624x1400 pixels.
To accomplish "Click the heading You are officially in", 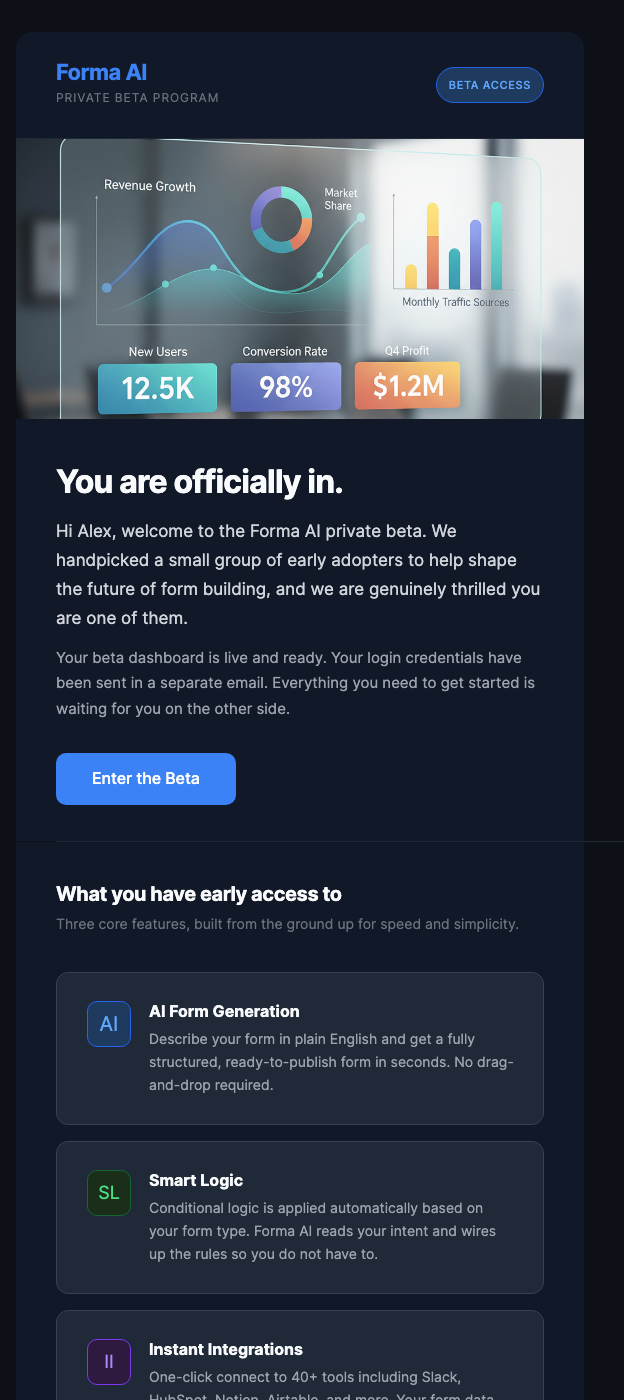I will click(x=199, y=482).
